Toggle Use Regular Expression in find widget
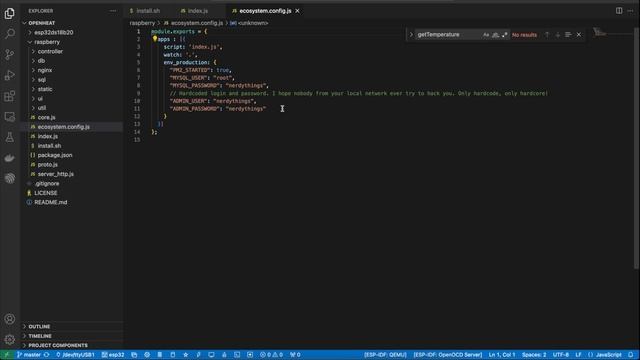Image resolution: width=640 pixels, height=360 pixels. 504,35
